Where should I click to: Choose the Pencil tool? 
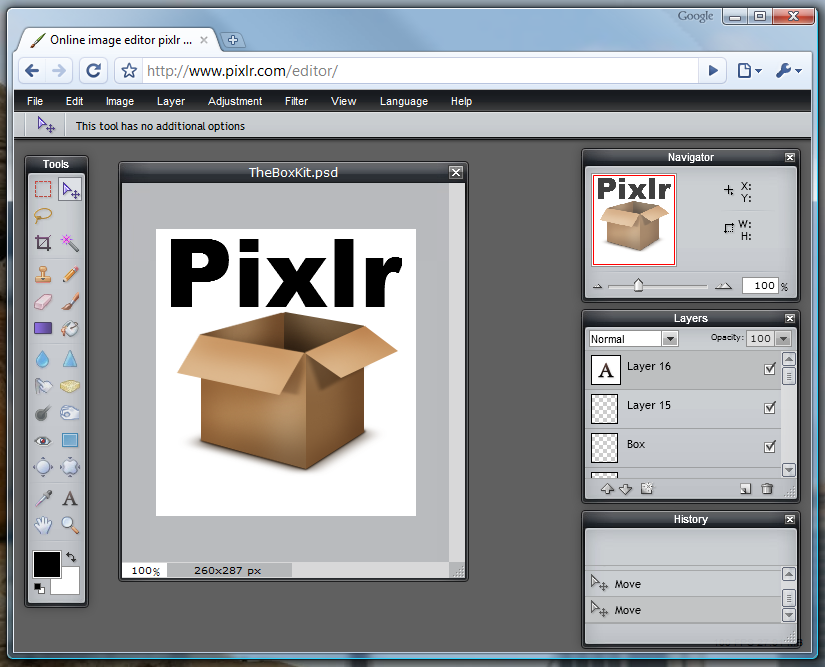[70, 273]
